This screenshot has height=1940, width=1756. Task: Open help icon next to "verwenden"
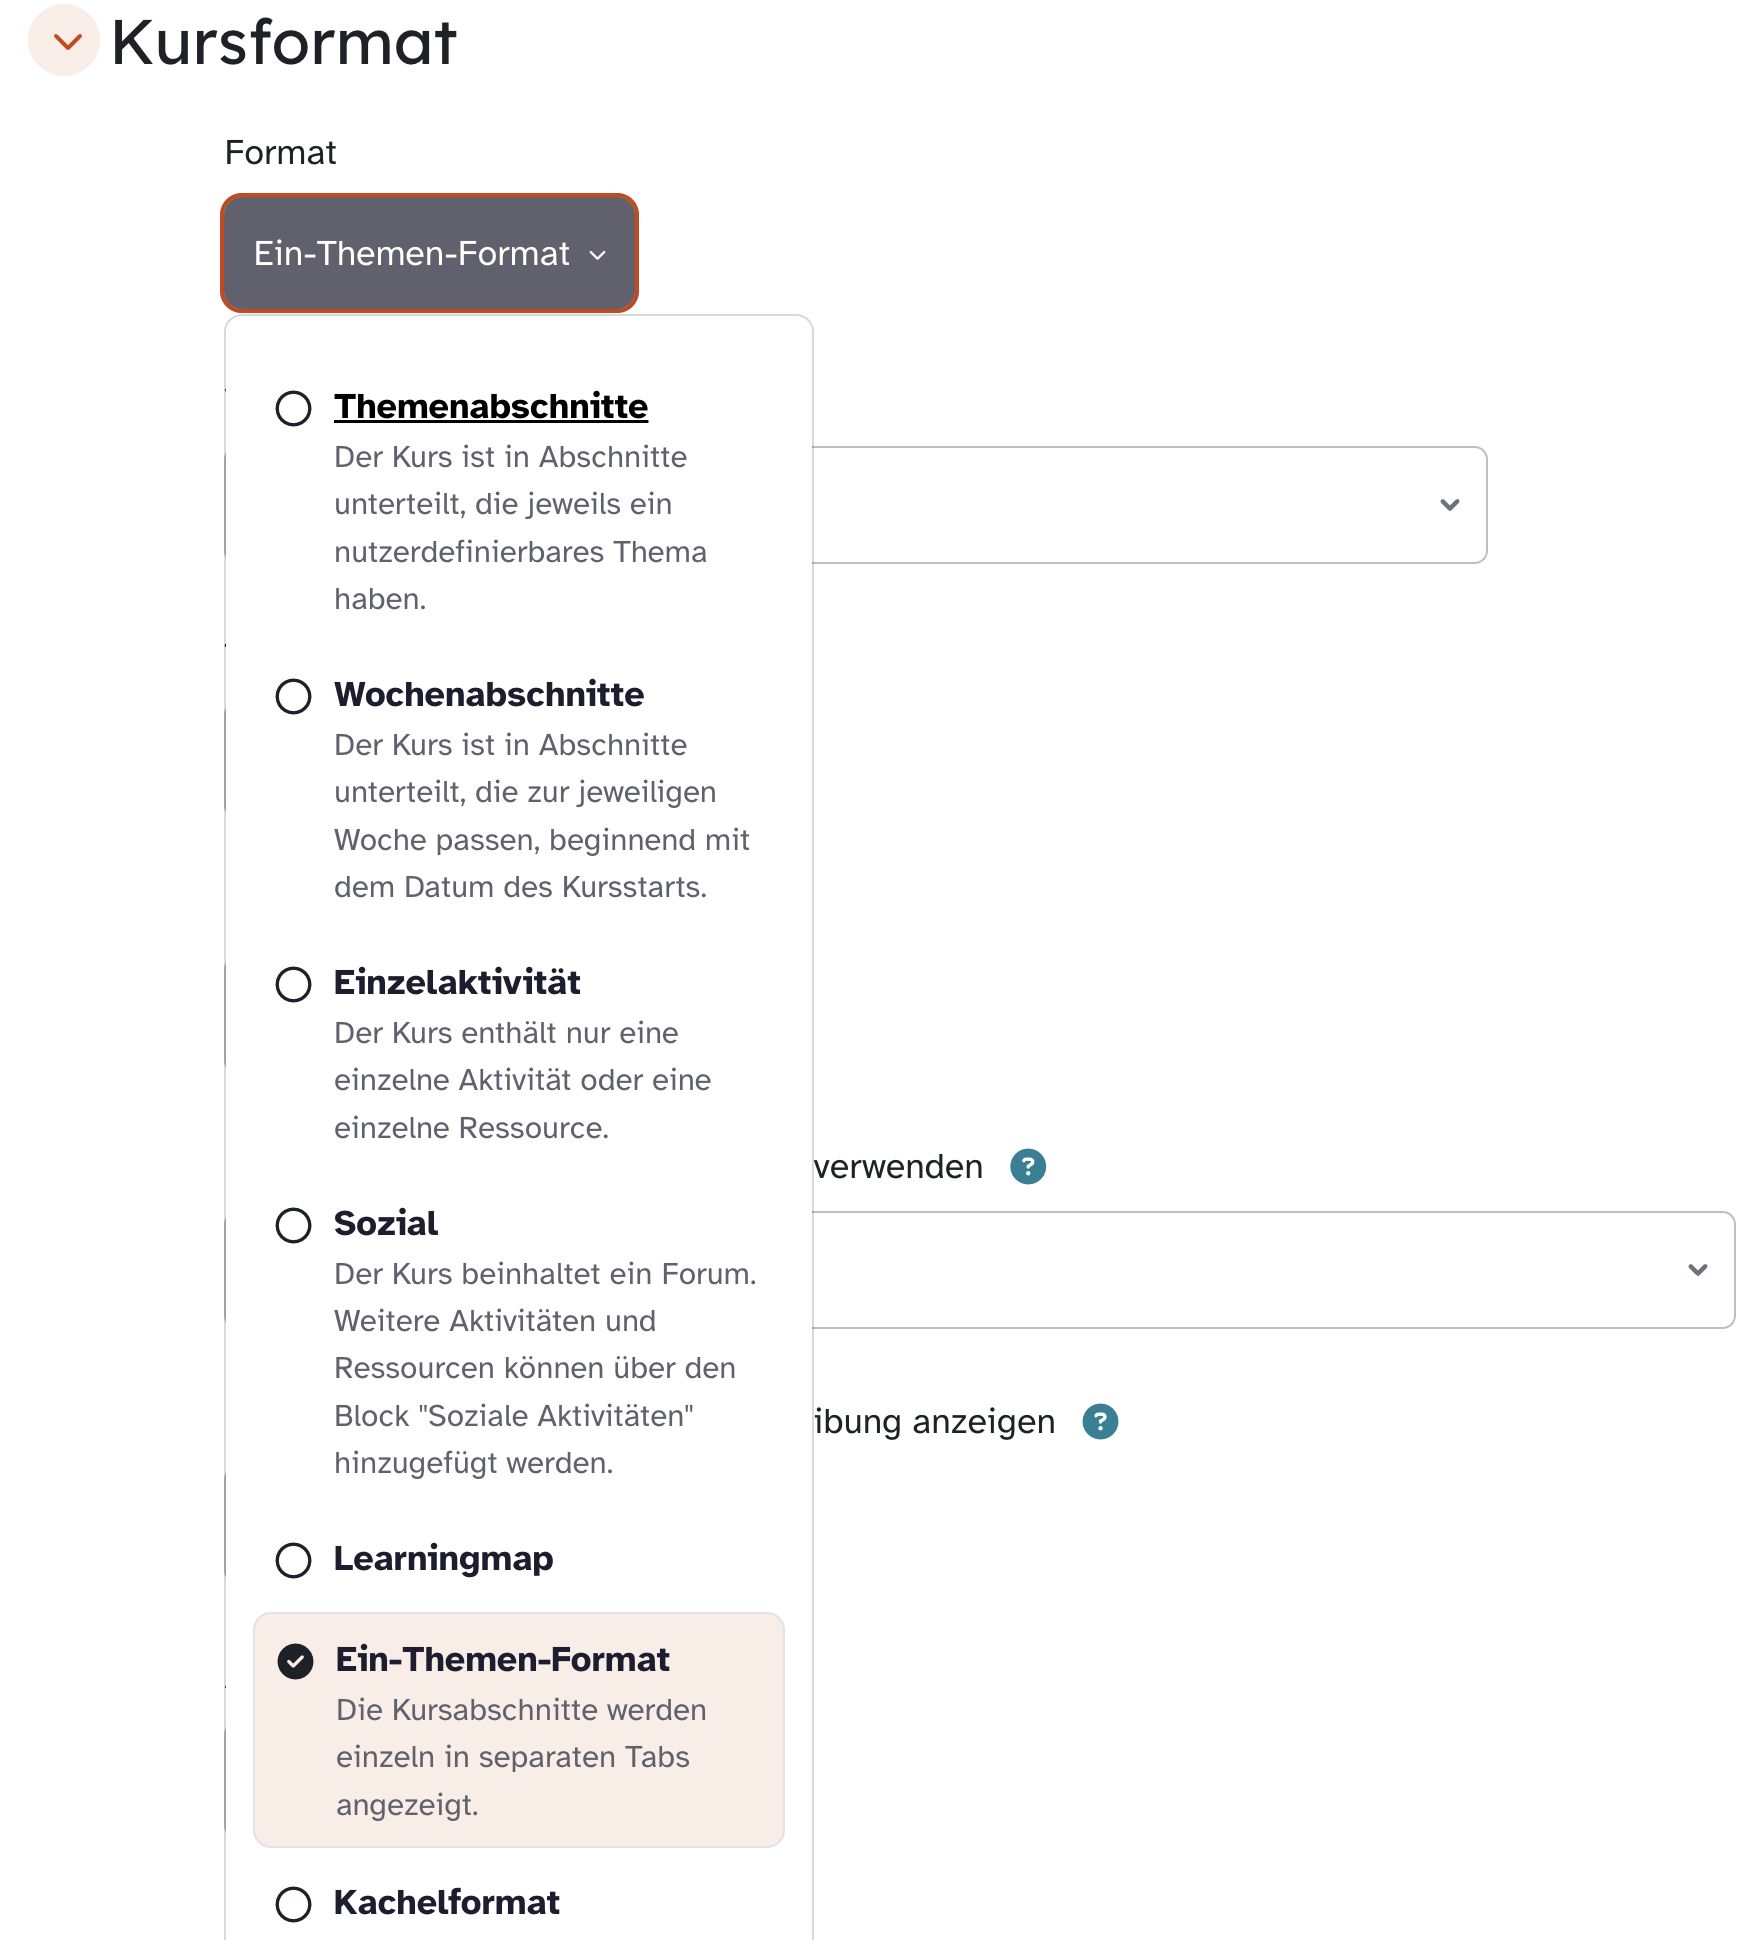click(x=1028, y=1167)
